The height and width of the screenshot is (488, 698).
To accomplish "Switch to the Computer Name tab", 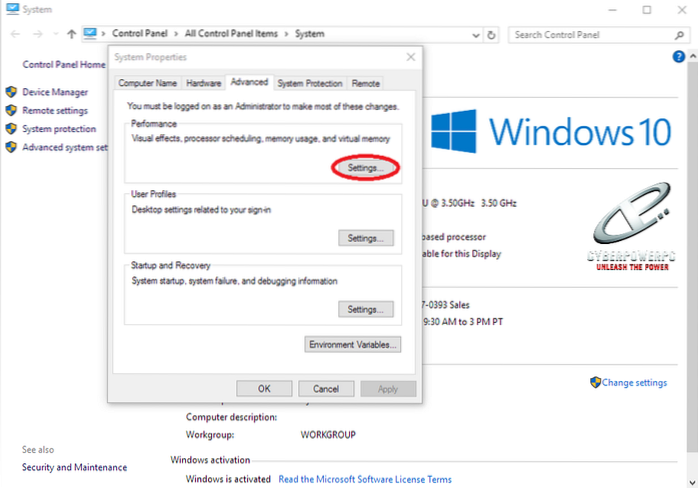I will click(147, 83).
